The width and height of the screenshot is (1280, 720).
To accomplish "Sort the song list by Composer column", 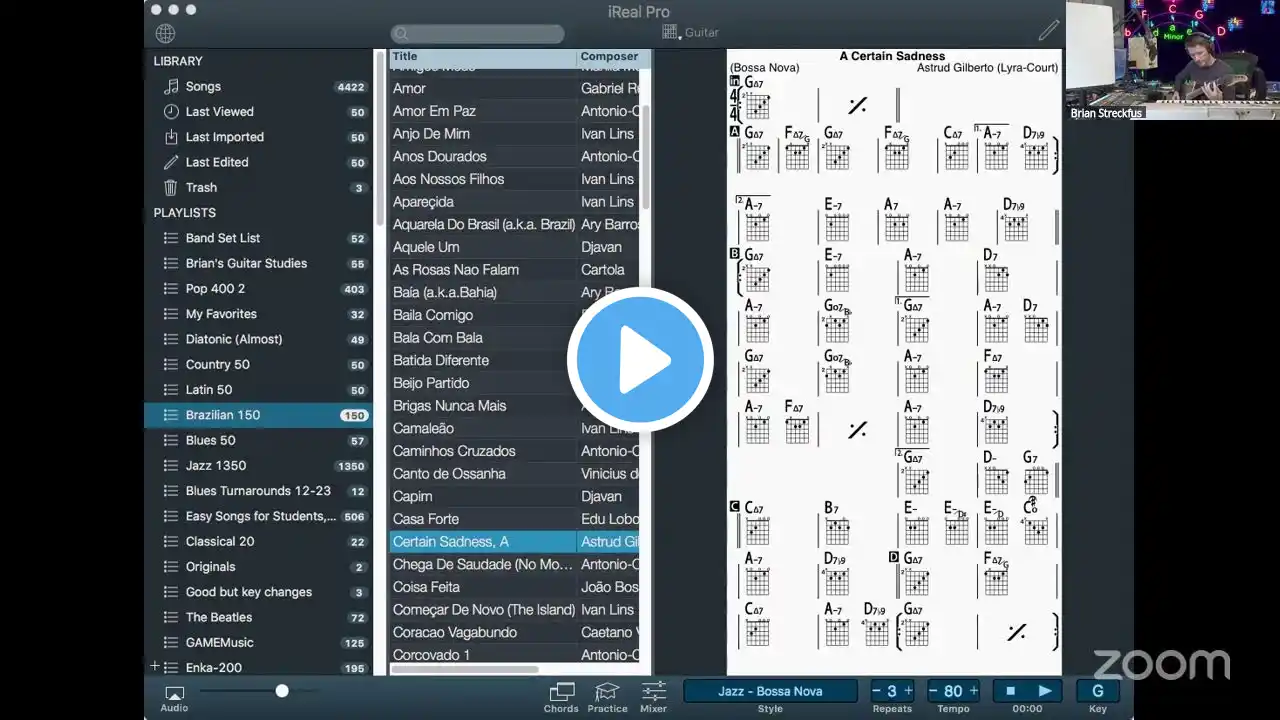I will pos(609,57).
